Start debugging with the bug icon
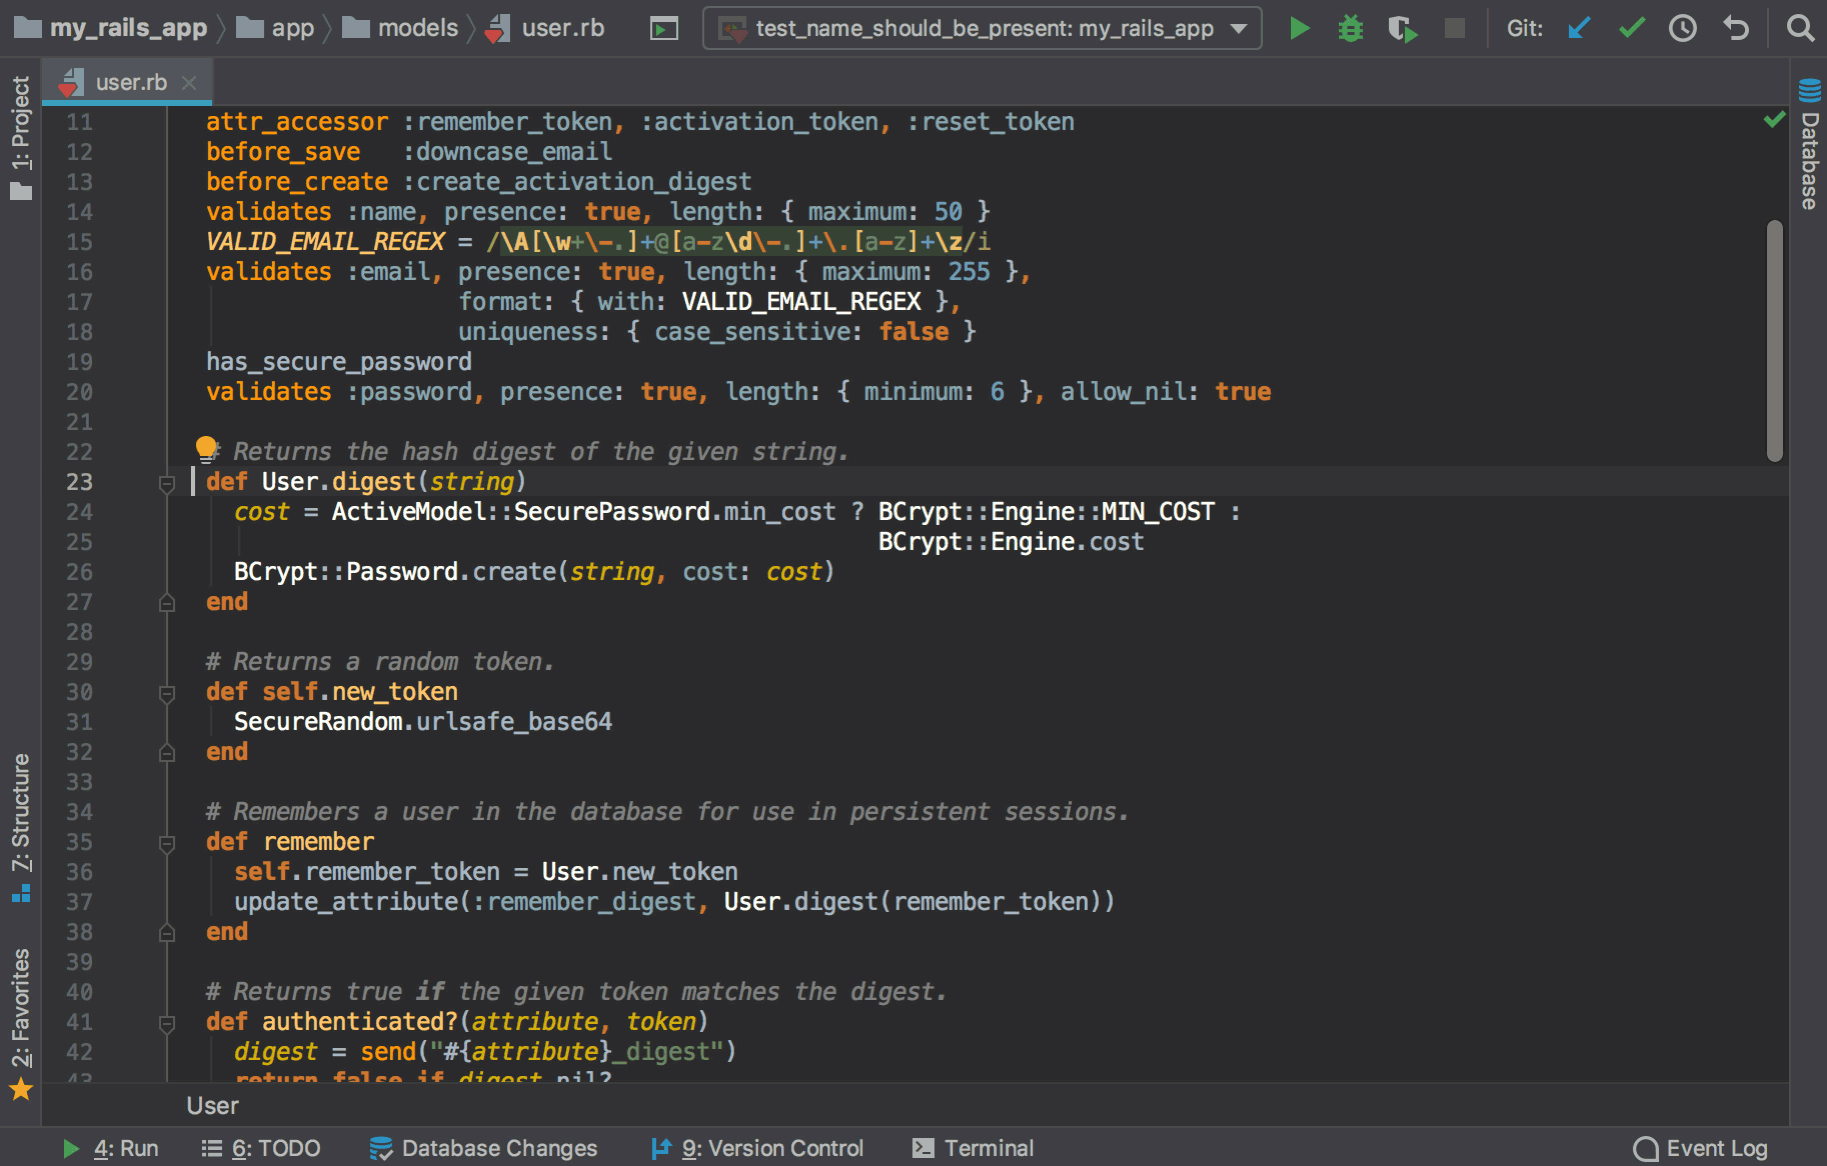The image size is (1827, 1166). coord(1351,28)
